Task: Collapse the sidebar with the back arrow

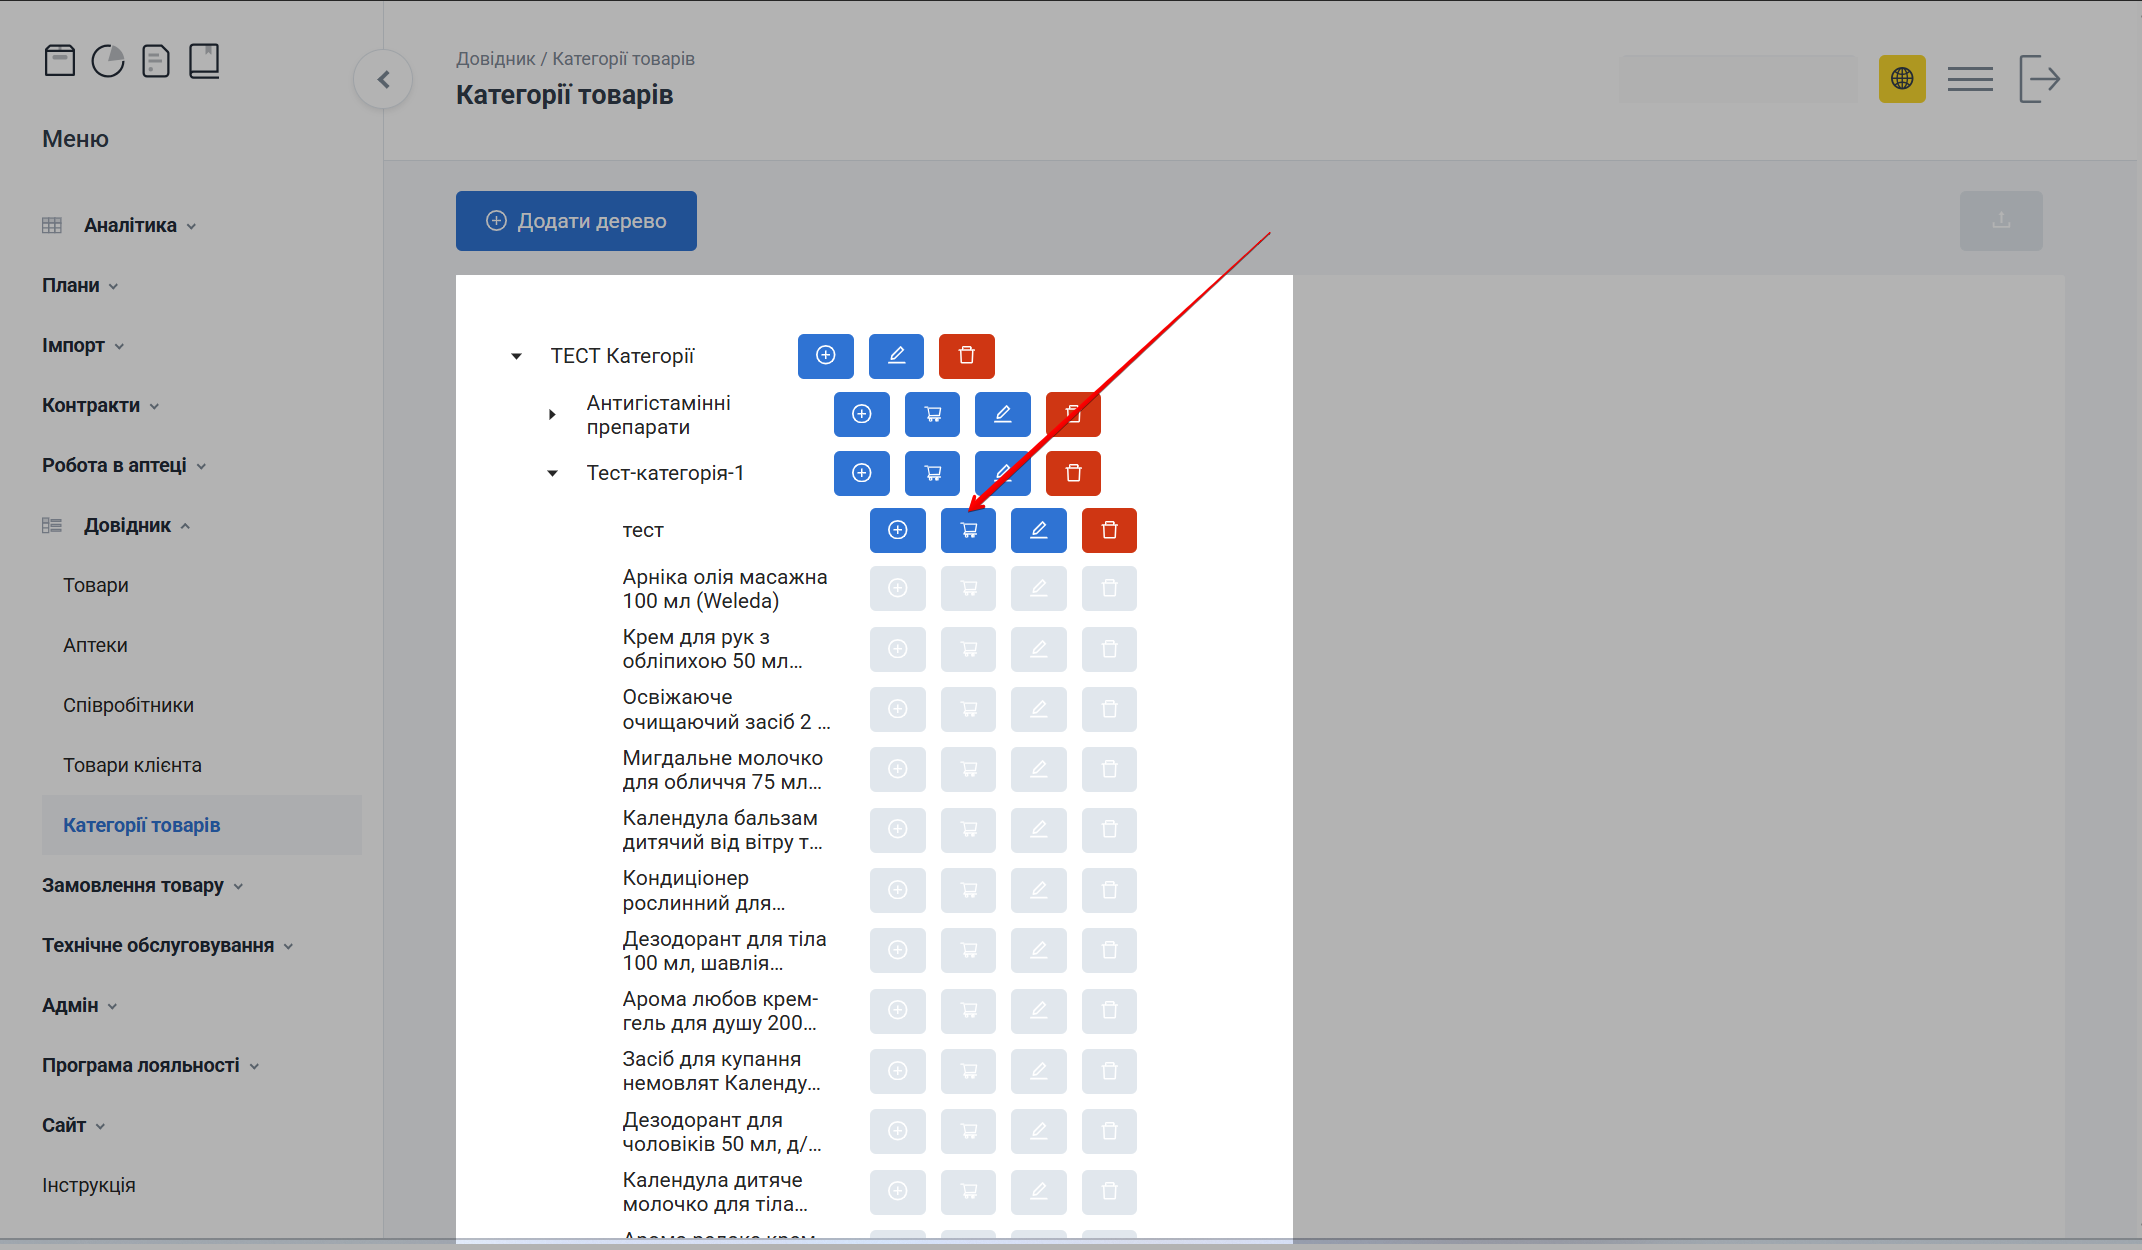Action: coord(383,79)
